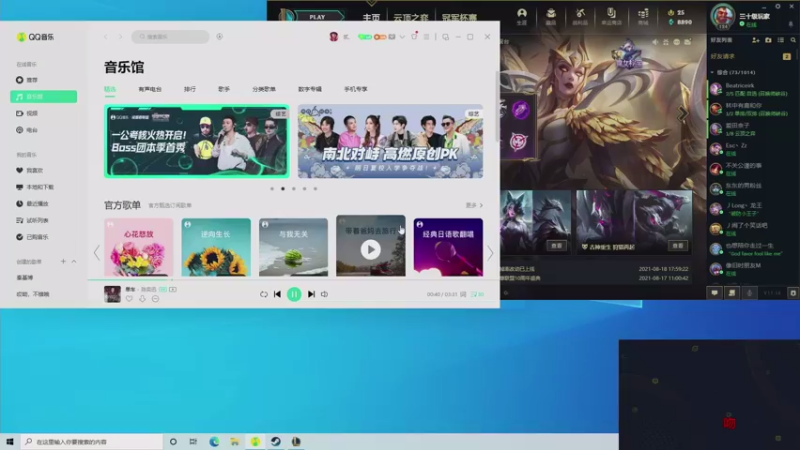Viewport: 800px width, 450px height.
Task: Open the 南北对峙 高燃原创PK banner
Action: [390, 141]
